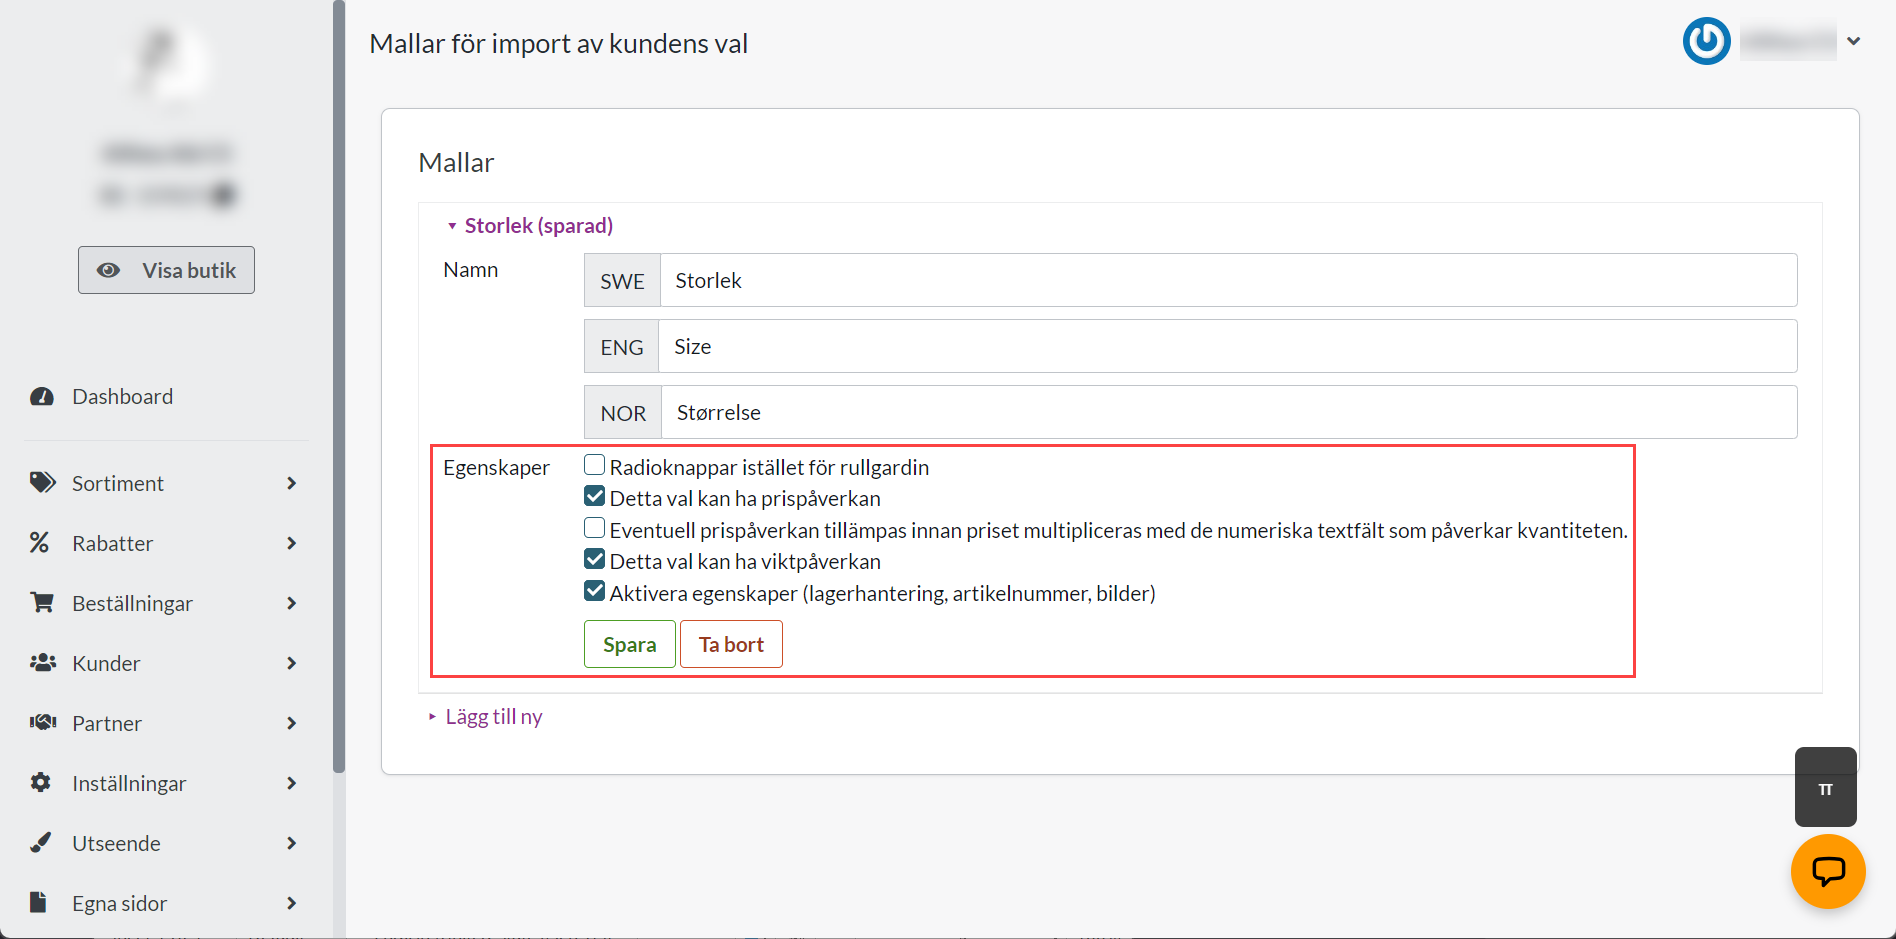Expand the Lägg till ny section

[x=493, y=717]
